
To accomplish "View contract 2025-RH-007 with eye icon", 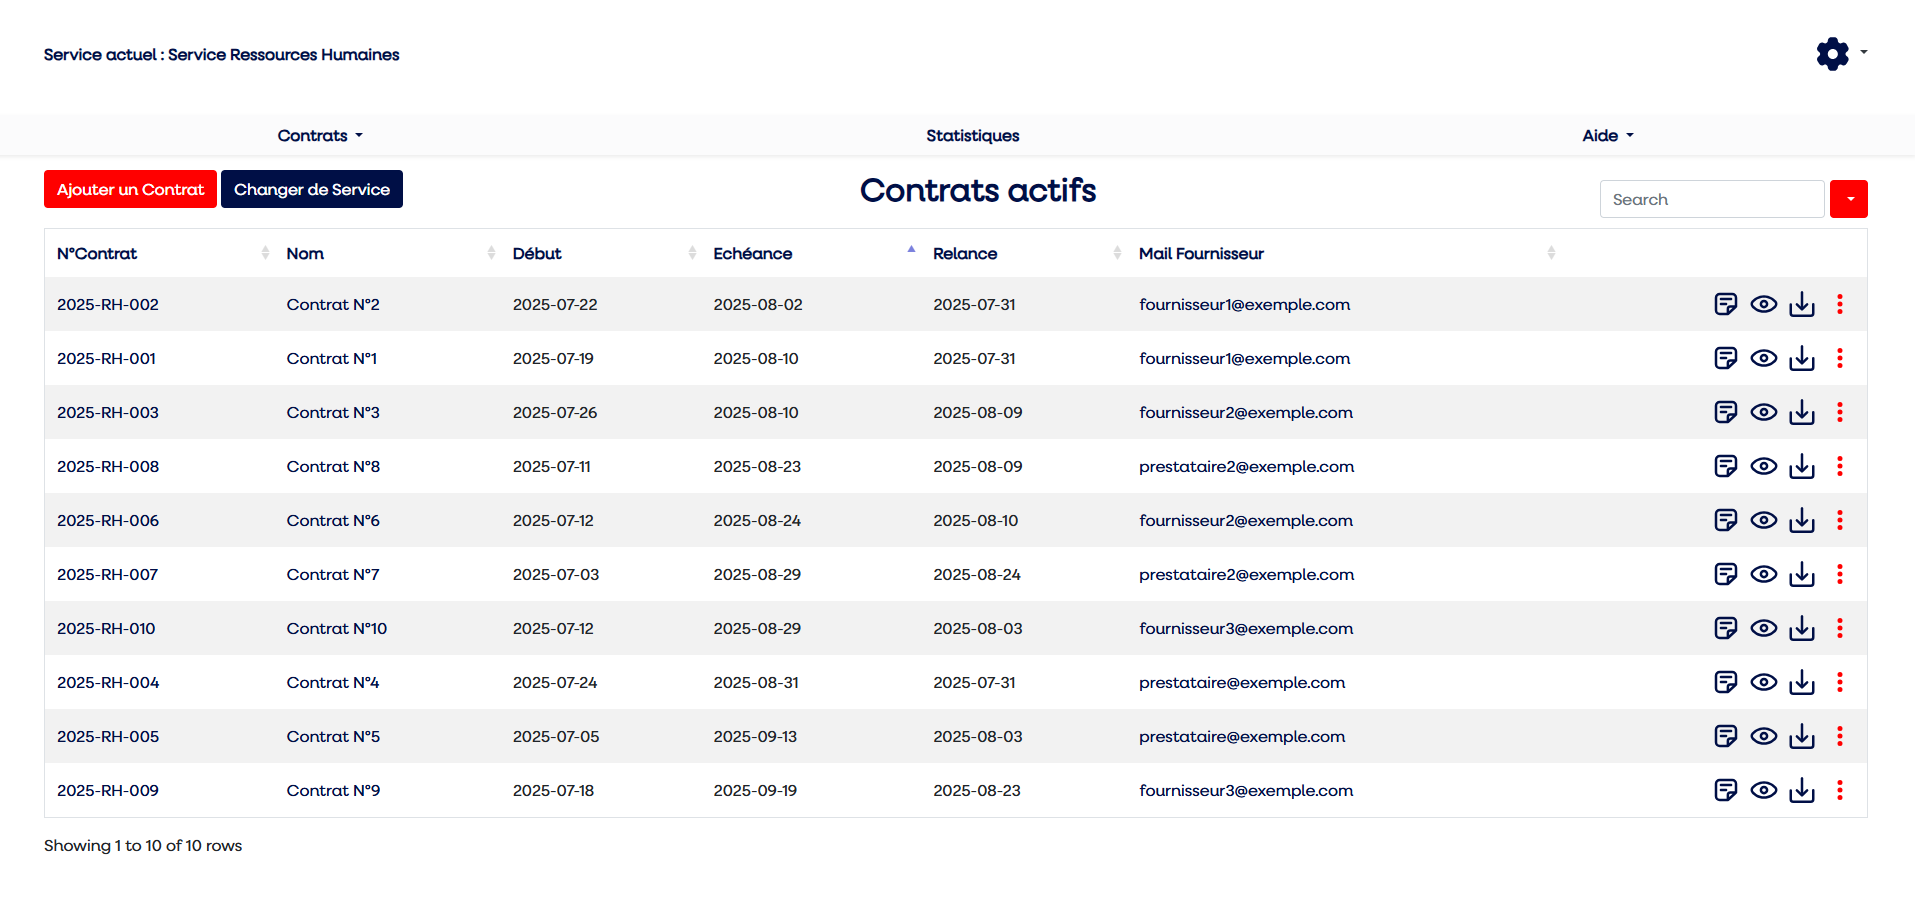I will point(1764,574).
